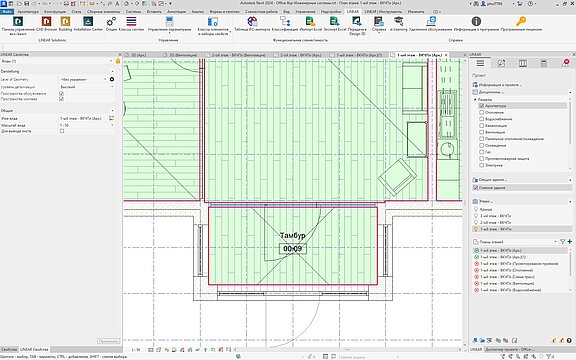Check the Отопление discipline checkbox

pos(481,112)
